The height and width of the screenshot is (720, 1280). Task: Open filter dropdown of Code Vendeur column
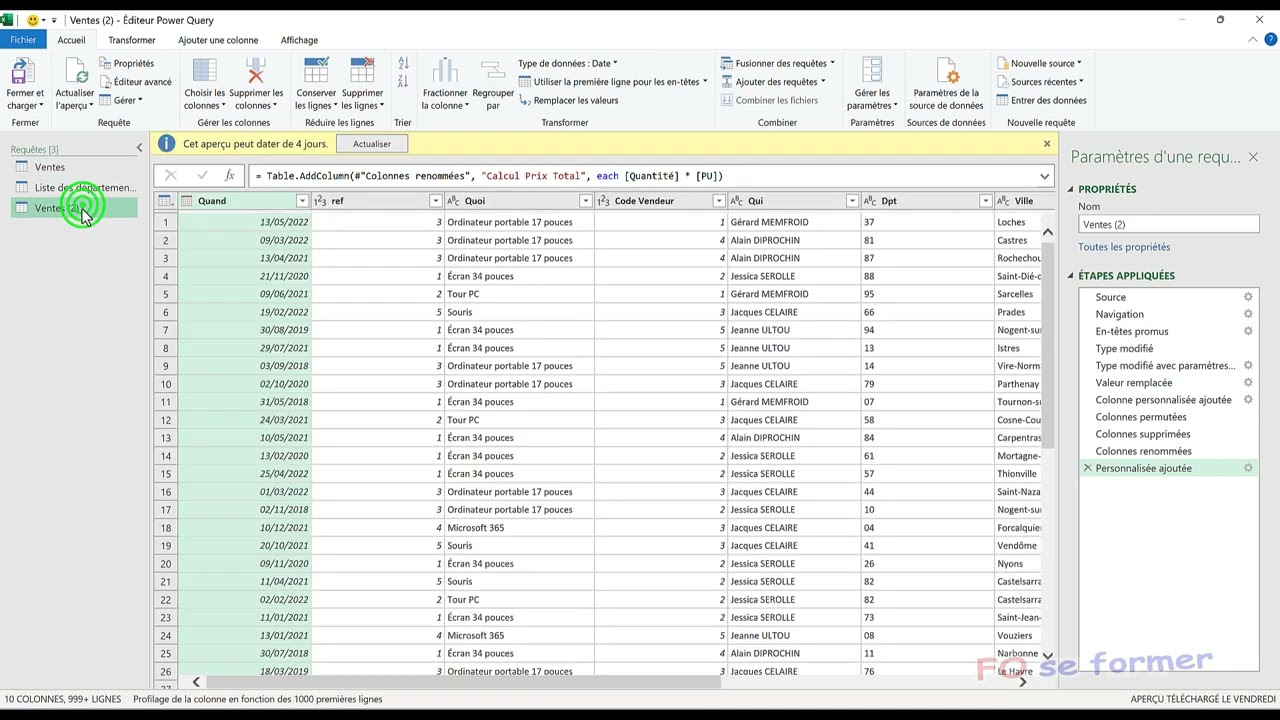718,201
